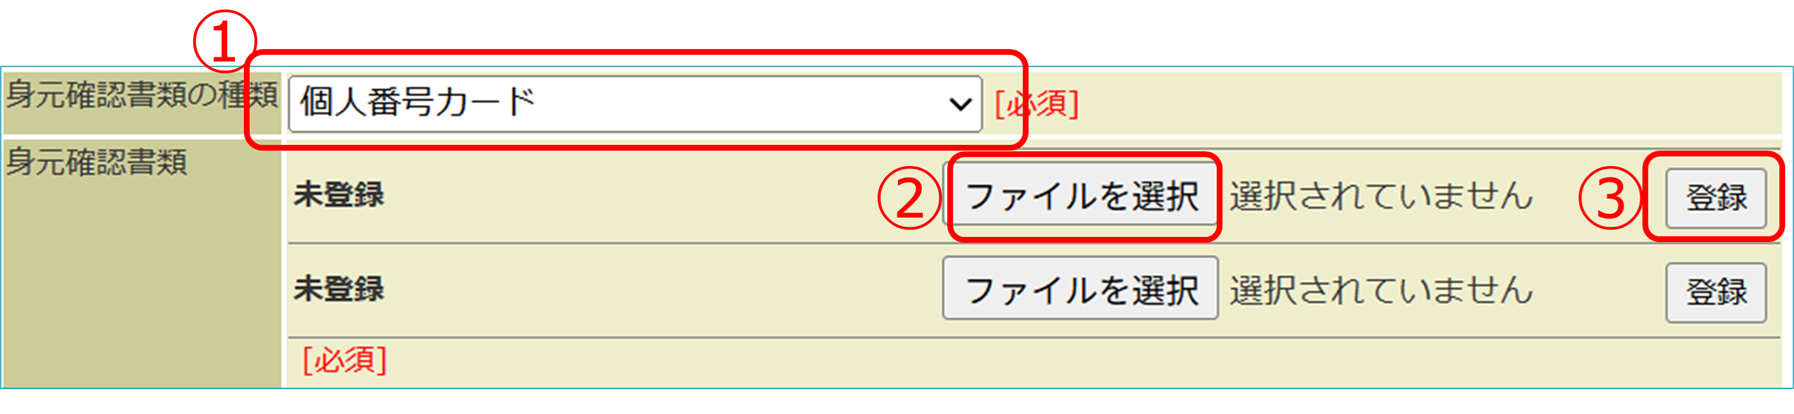The width and height of the screenshot is (1794, 414).
Task: Click 登録 button in the first row
Action: pyautogui.click(x=1715, y=198)
